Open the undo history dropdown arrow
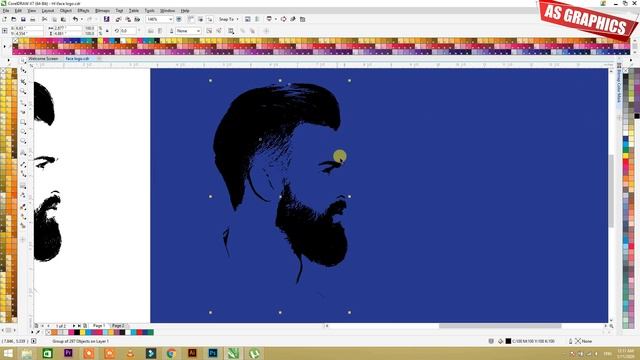640x360 pixels. pyautogui.click(x=82, y=19)
